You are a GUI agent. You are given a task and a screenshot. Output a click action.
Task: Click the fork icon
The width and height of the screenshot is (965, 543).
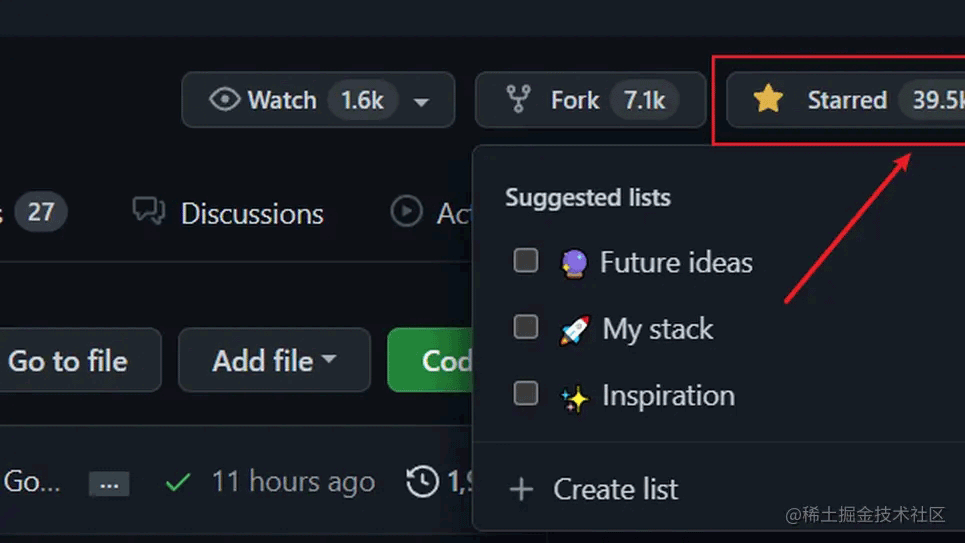pos(518,100)
